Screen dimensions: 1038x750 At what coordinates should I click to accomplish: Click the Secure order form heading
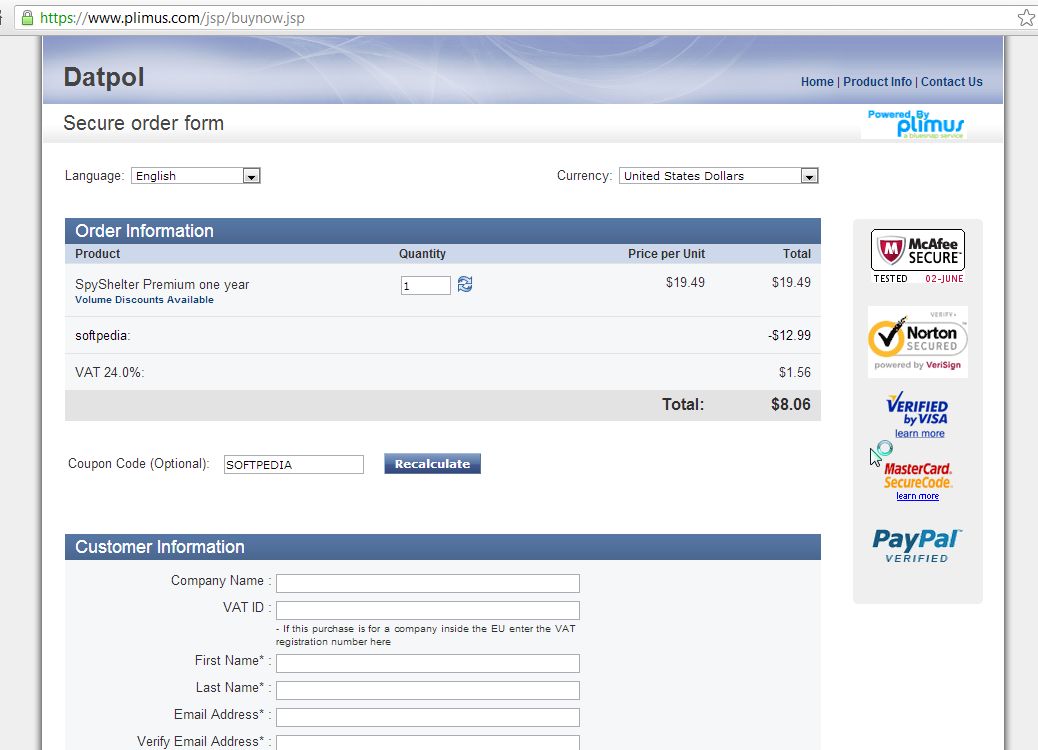[x=144, y=123]
